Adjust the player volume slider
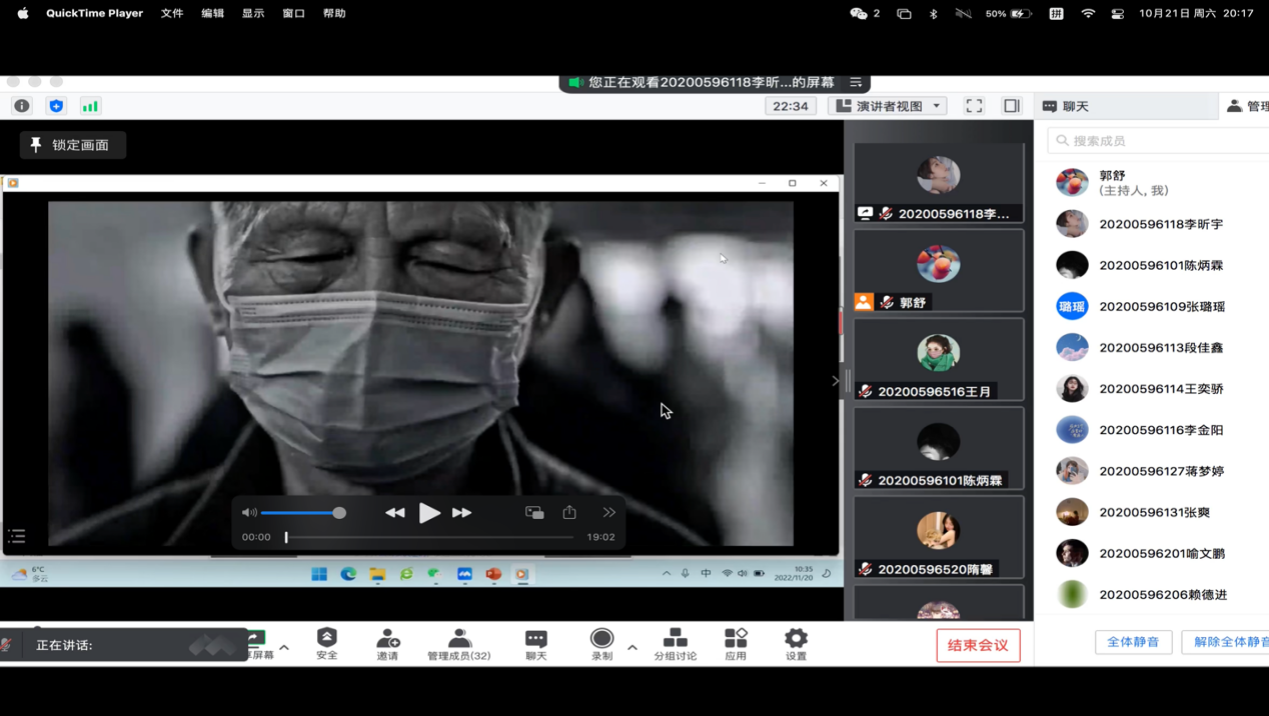This screenshot has height=716, width=1269. (303, 513)
